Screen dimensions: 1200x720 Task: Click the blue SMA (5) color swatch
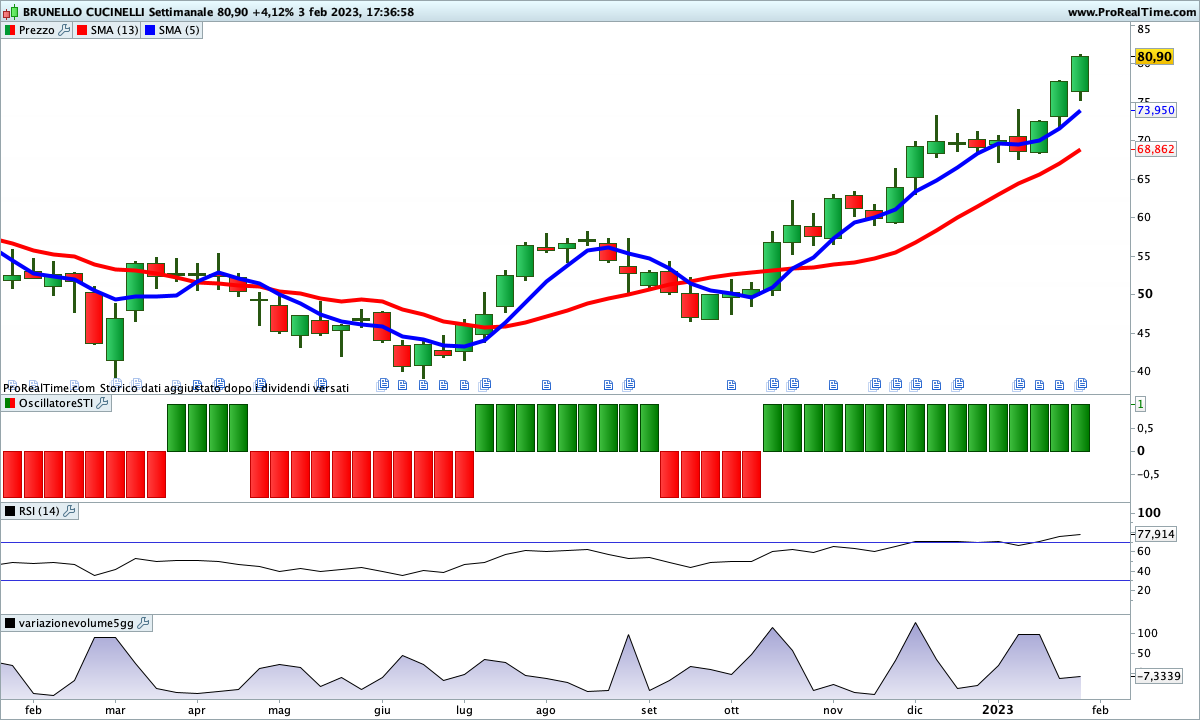150,30
